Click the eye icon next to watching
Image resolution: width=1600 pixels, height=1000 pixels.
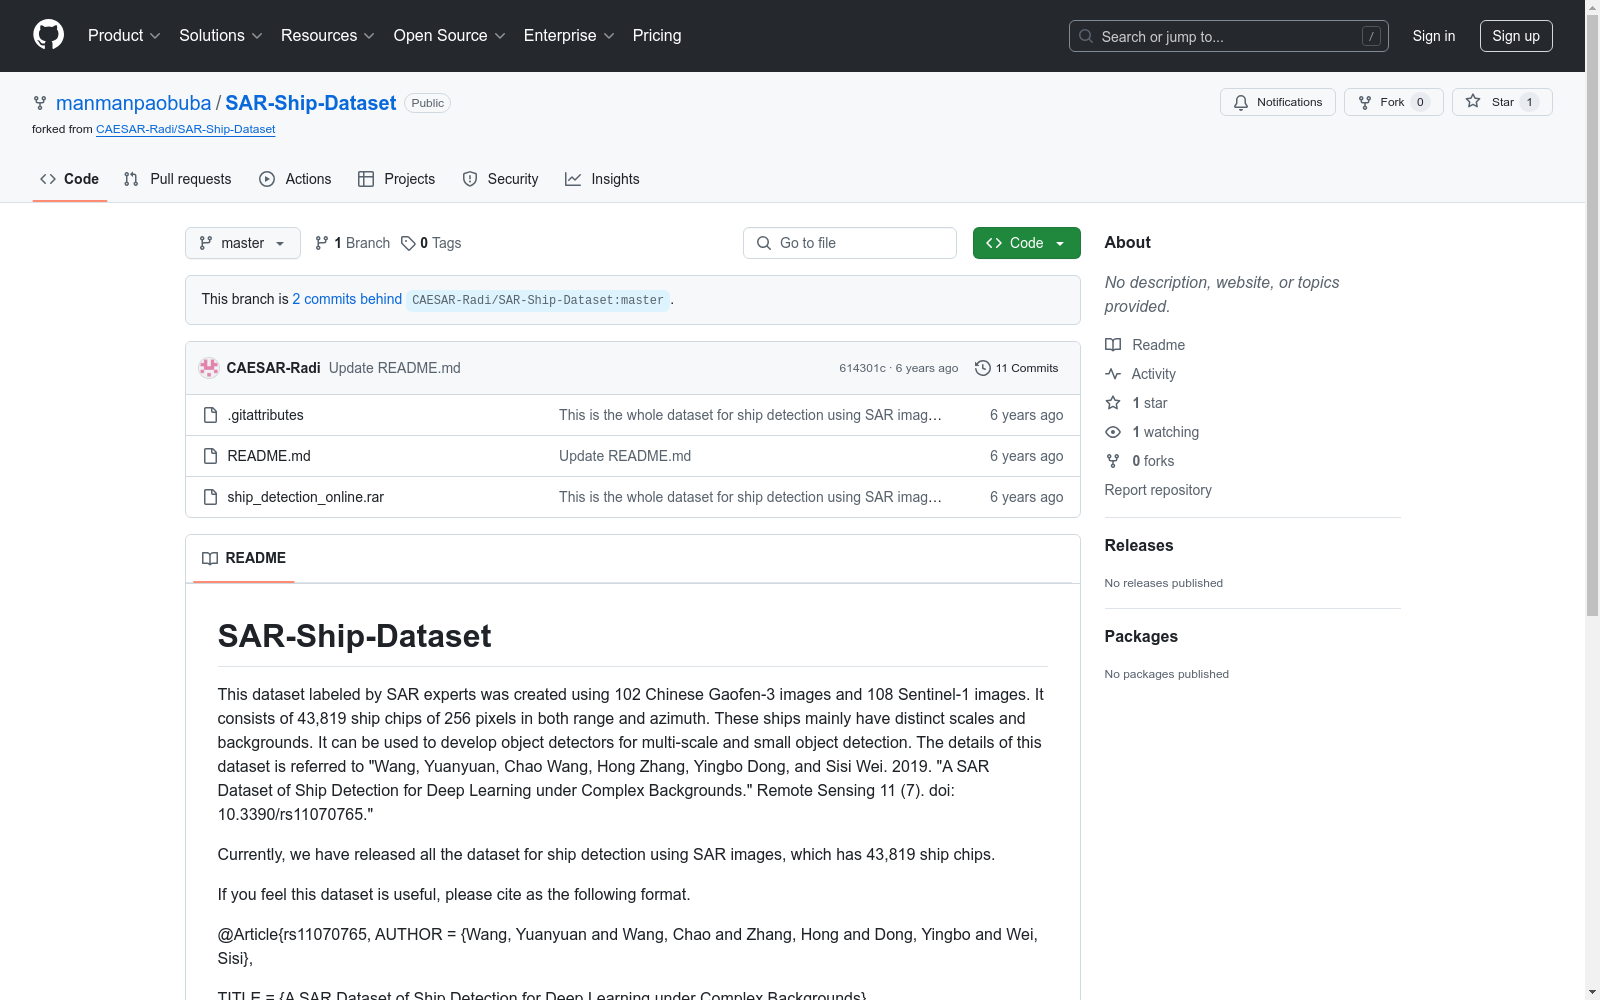1113,432
